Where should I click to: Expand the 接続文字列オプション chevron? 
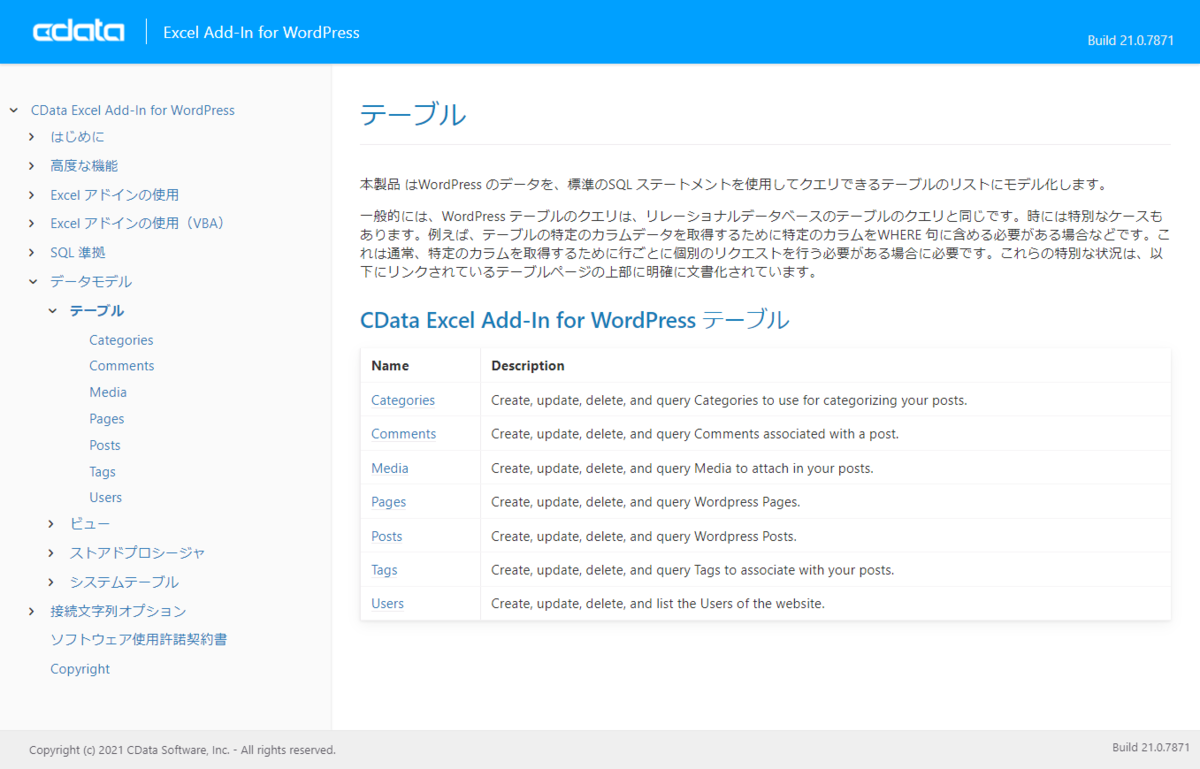click(x=32, y=611)
